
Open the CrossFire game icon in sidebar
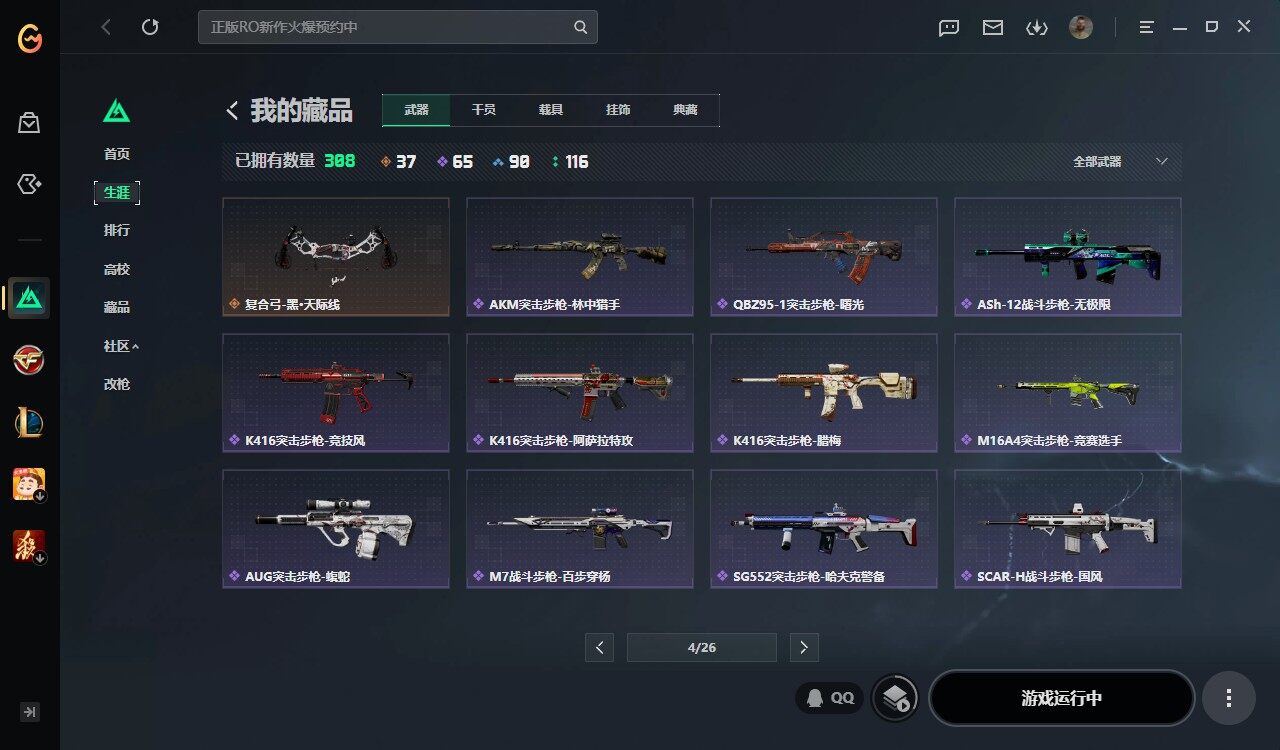[29, 359]
